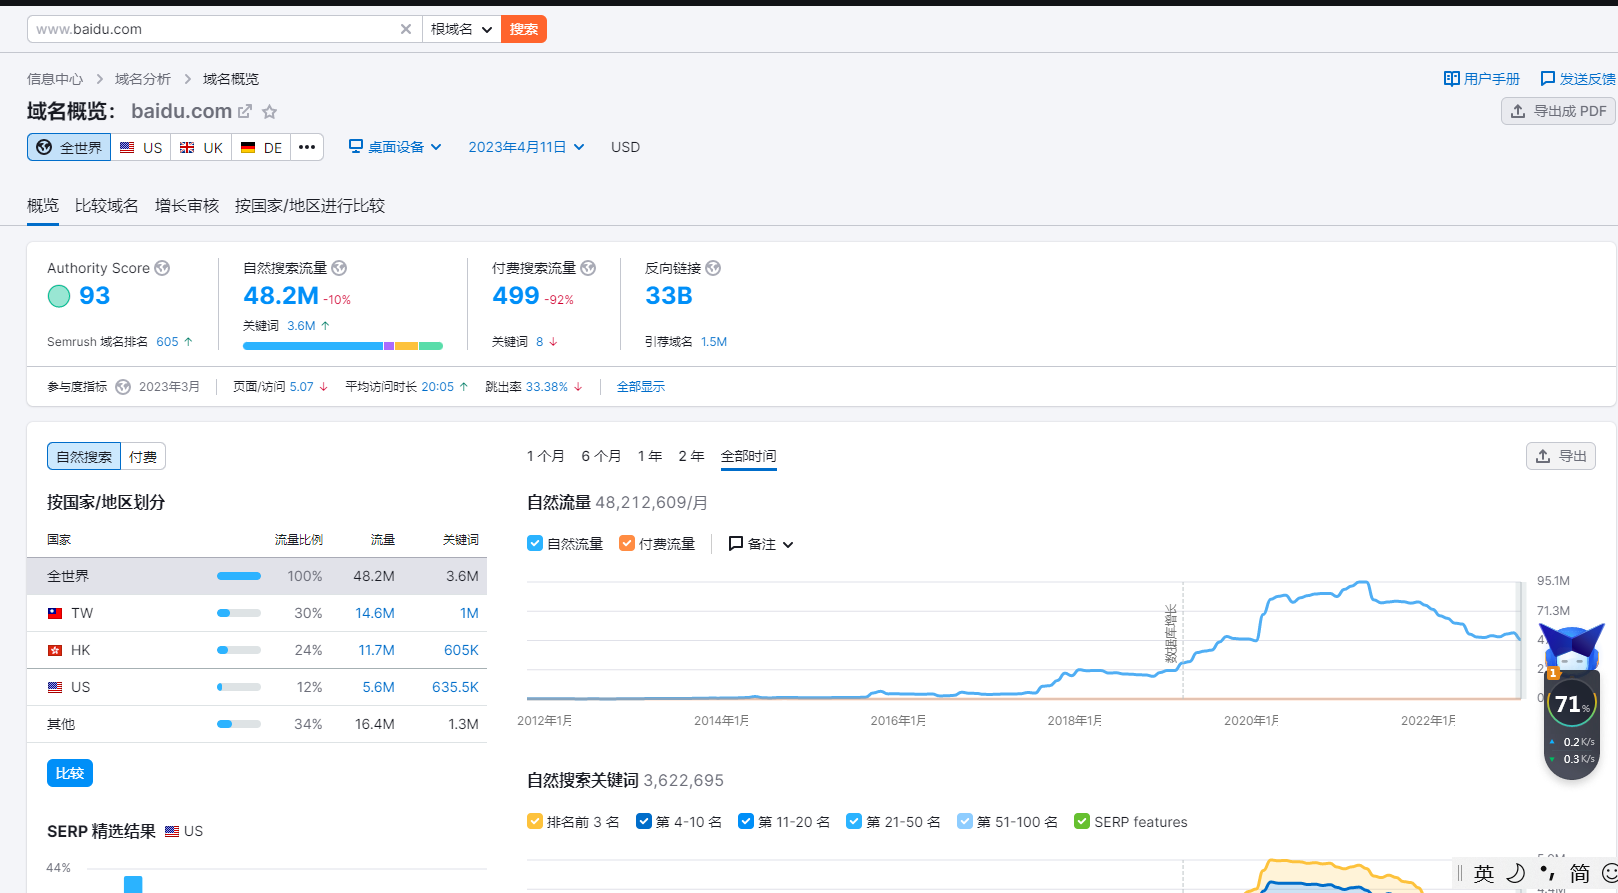Switch to 概览 tab

(x=43, y=206)
